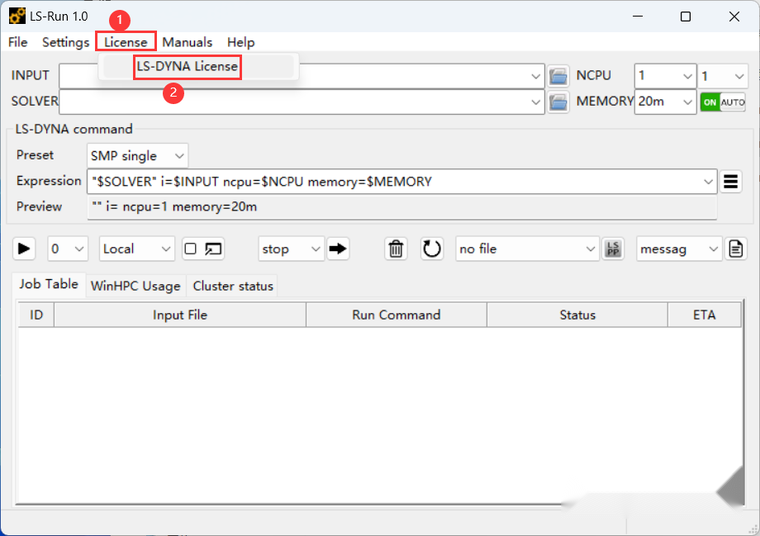Screen dimensions: 760x536
Task: Open the message file document icon
Action: click(x=736, y=249)
